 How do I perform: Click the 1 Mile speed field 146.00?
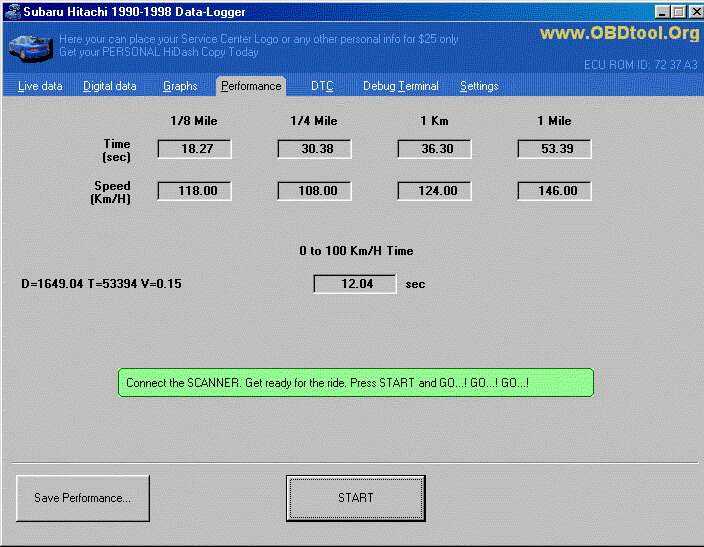click(554, 191)
